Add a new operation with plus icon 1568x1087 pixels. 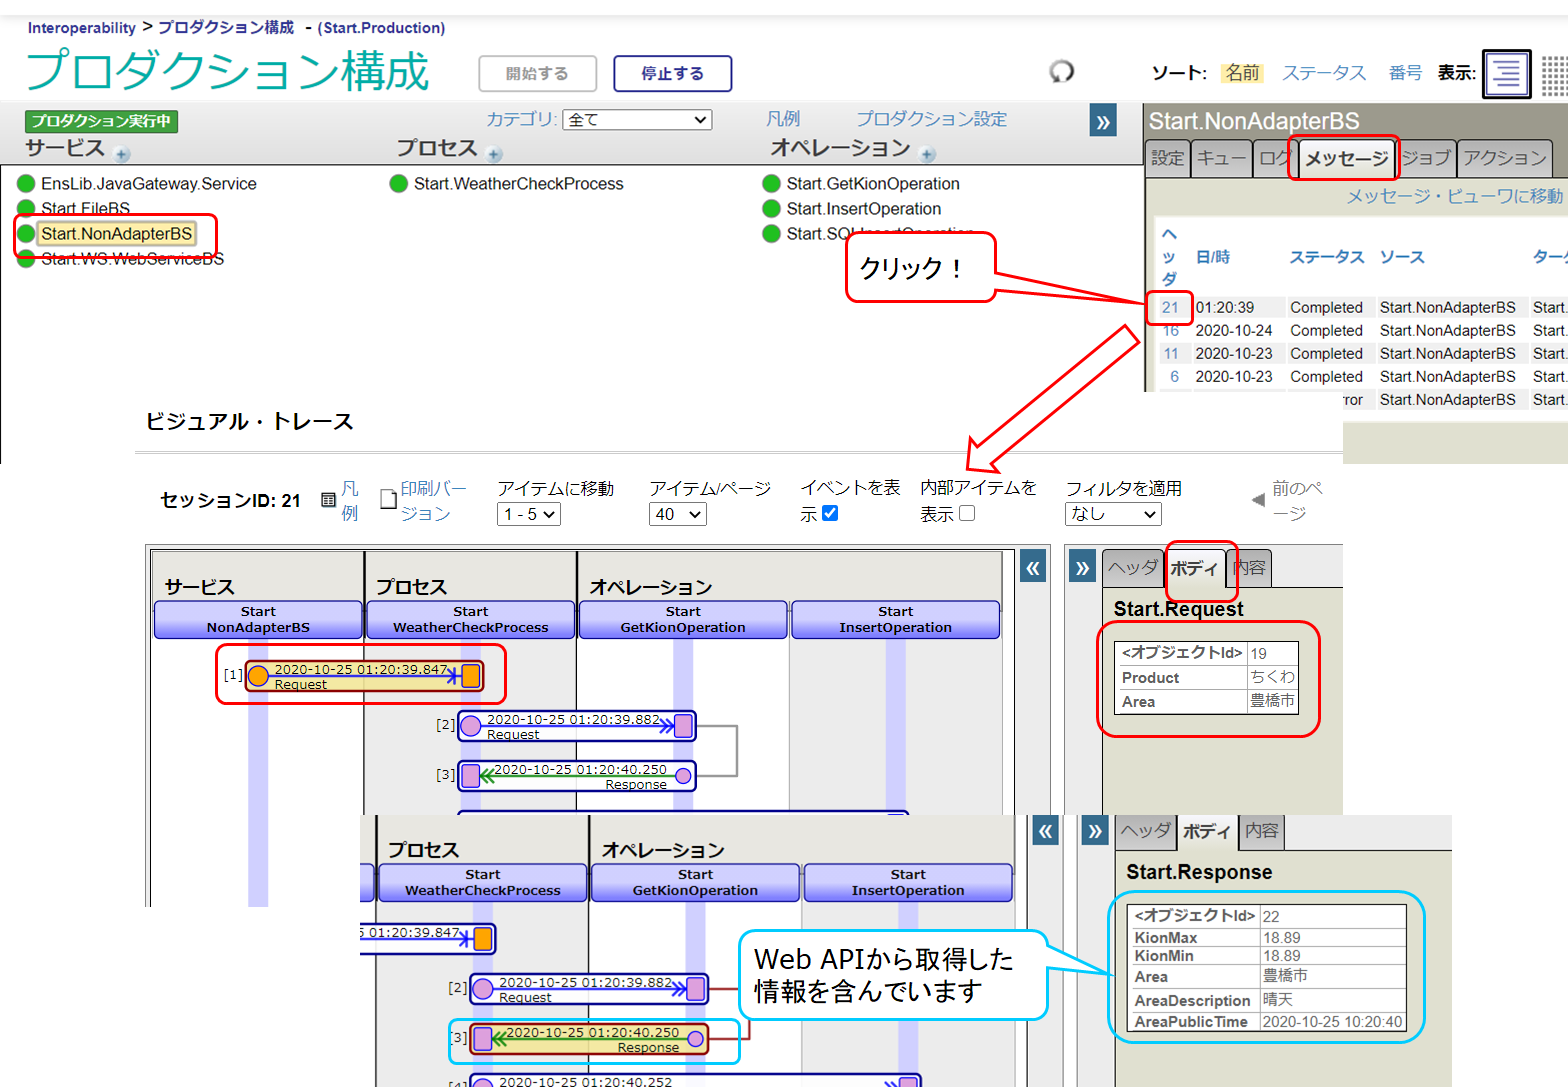(x=927, y=154)
